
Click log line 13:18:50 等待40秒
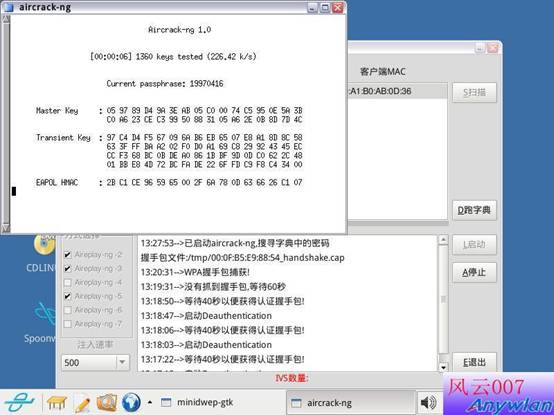pyautogui.click(x=223, y=301)
